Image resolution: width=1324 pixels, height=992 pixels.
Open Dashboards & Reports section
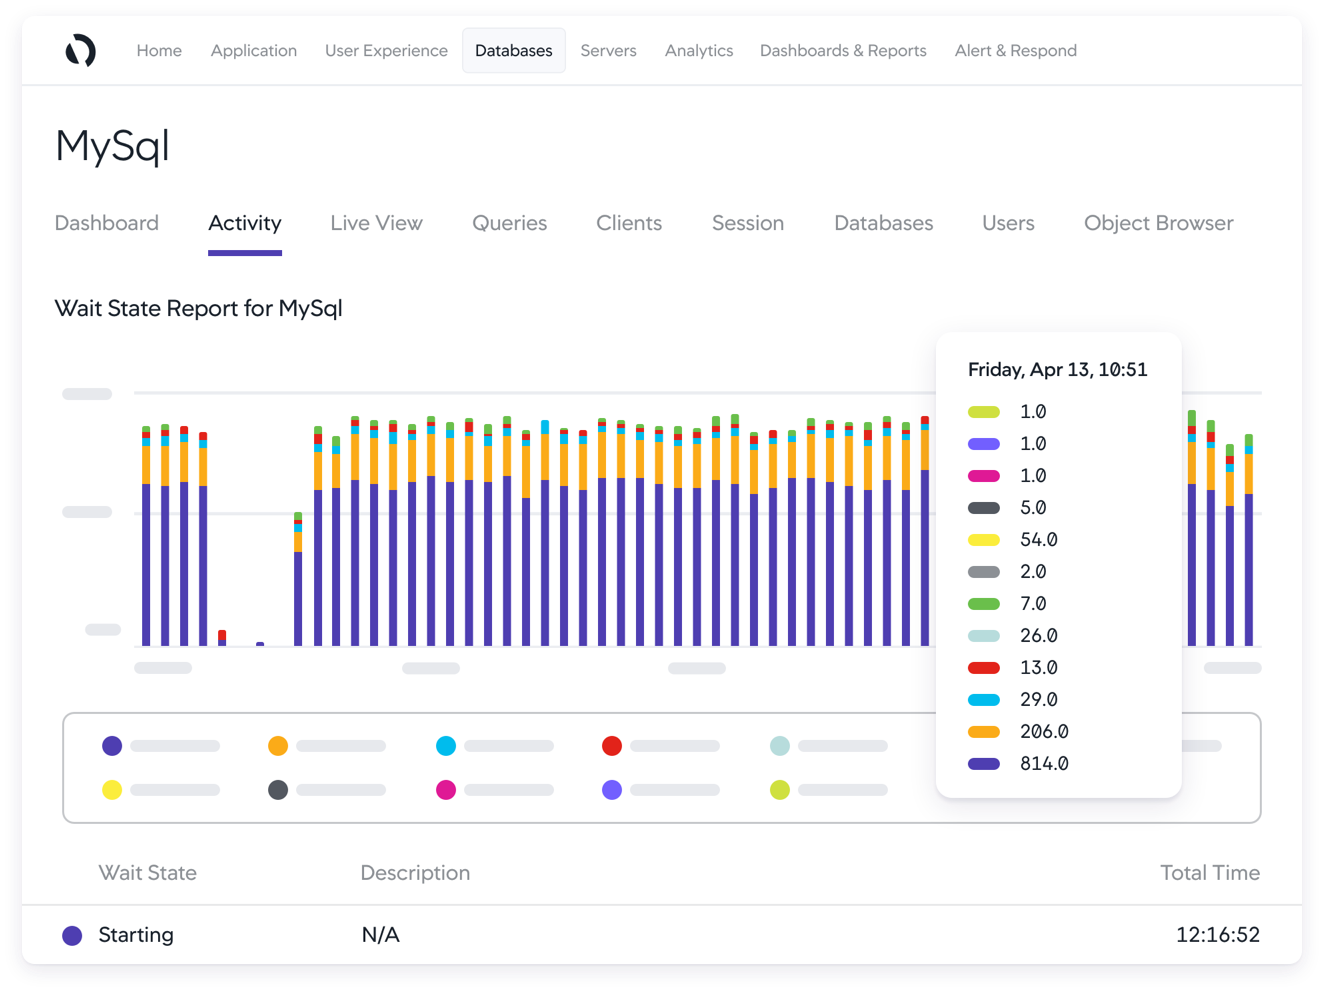tap(843, 51)
